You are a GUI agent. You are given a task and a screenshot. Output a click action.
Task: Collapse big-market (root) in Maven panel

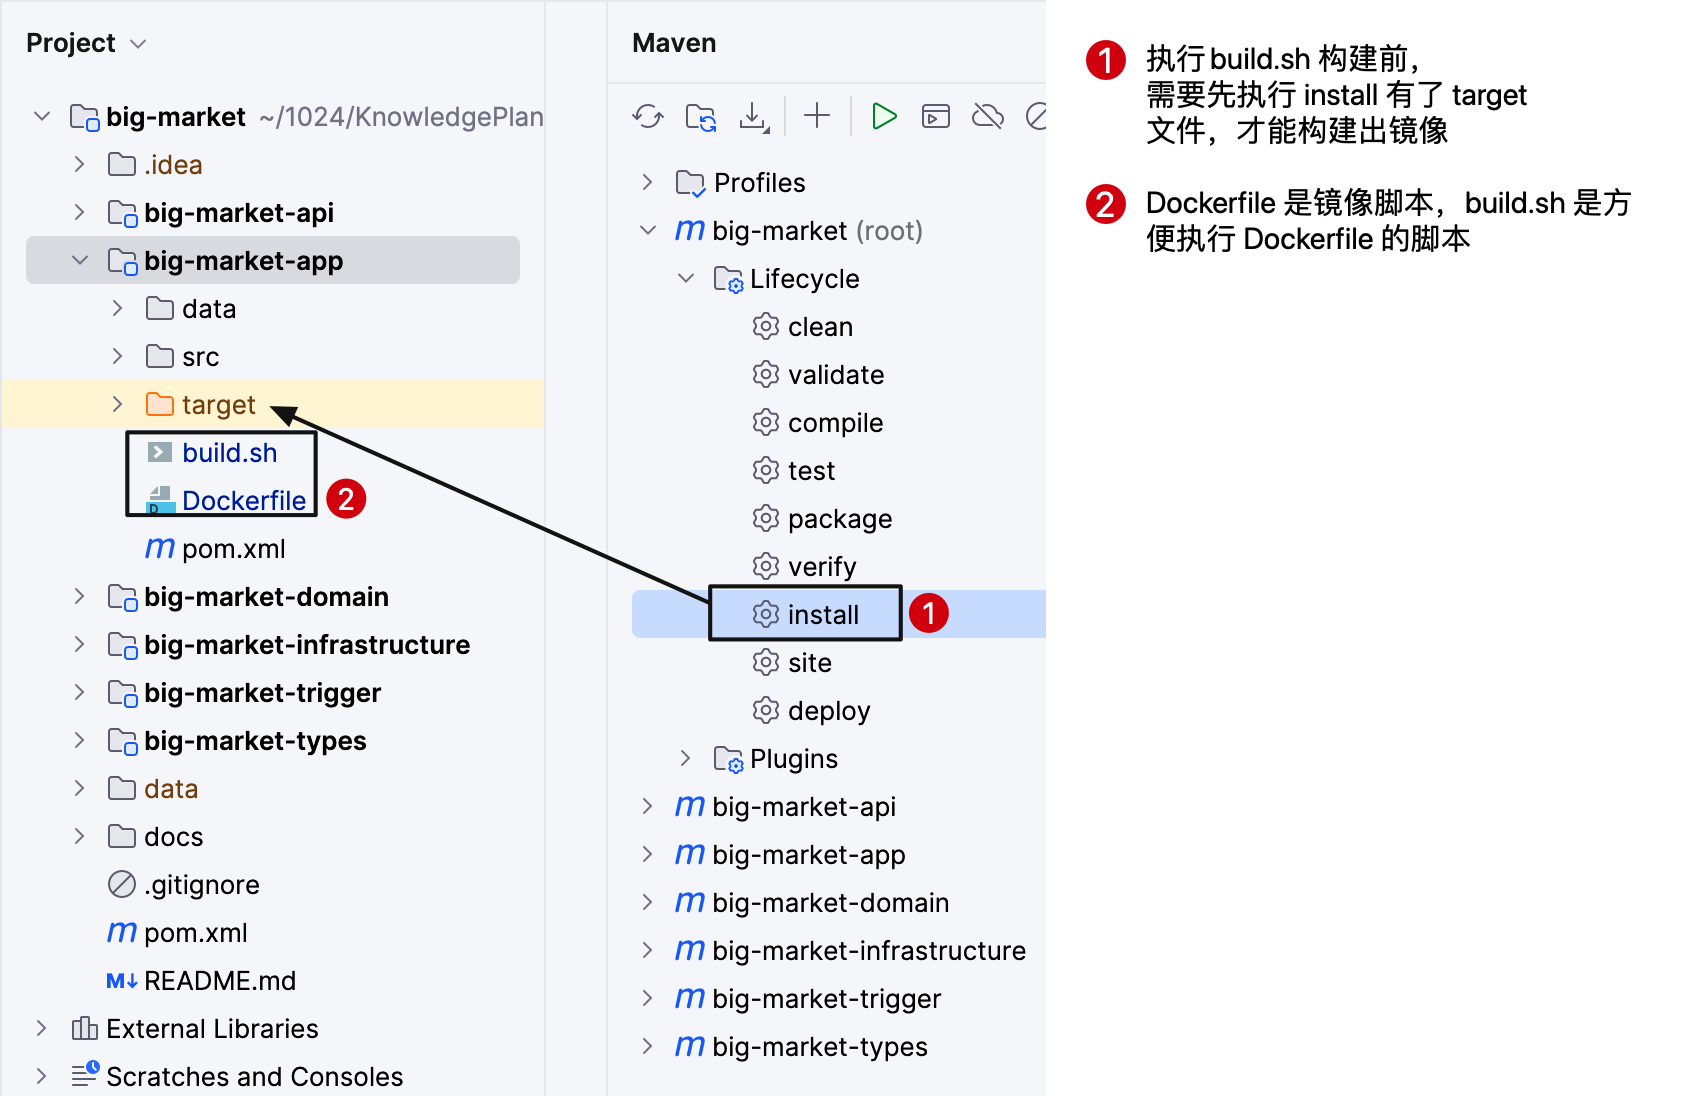[648, 230]
